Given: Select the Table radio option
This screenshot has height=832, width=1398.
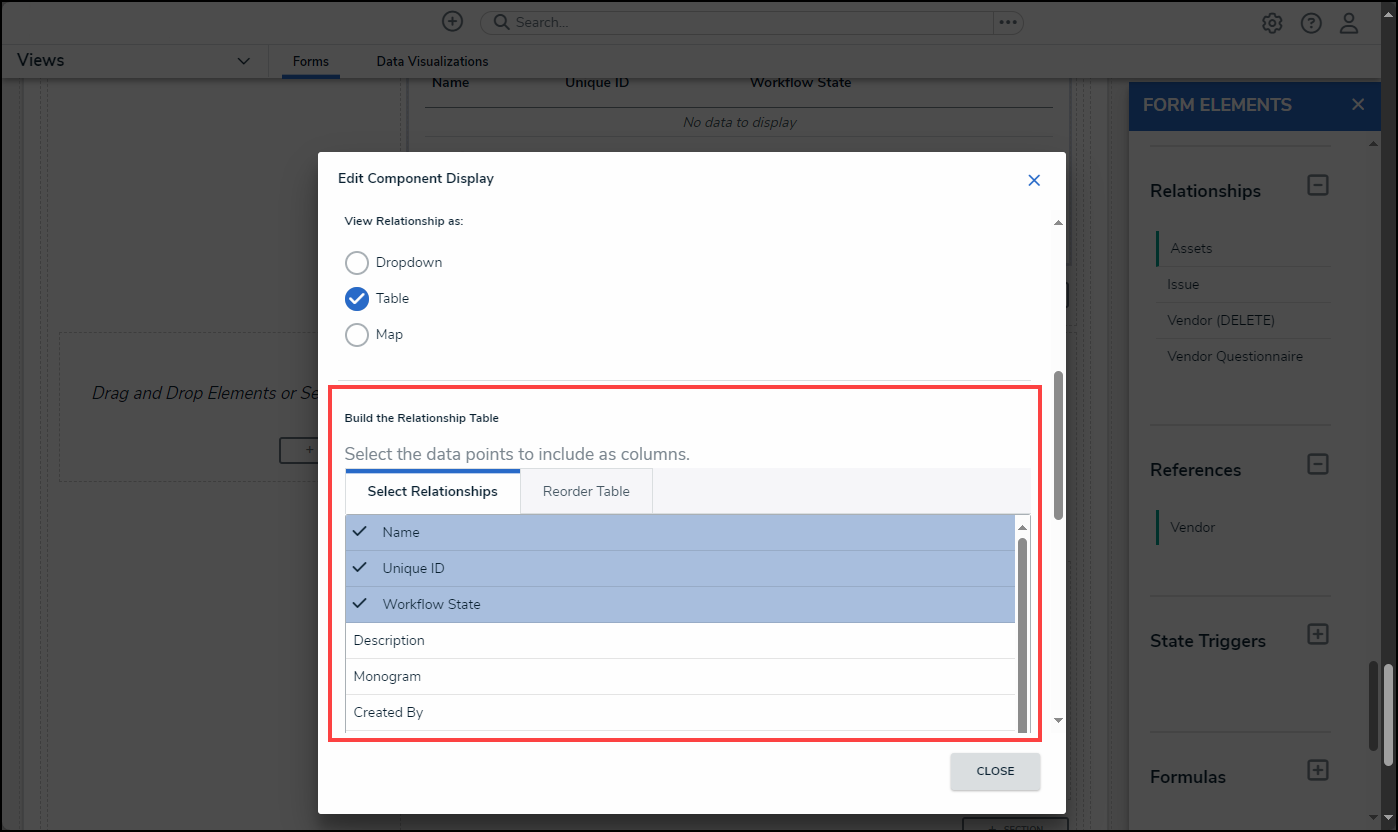Looking at the screenshot, I should coord(357,299).
